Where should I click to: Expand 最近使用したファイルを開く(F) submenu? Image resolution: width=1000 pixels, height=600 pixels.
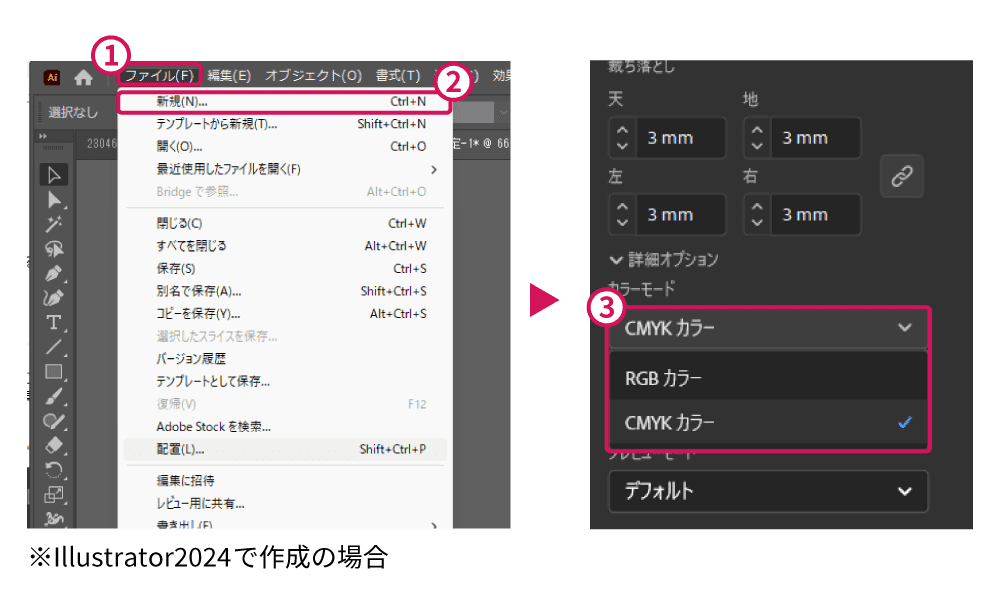click(285, 169)
